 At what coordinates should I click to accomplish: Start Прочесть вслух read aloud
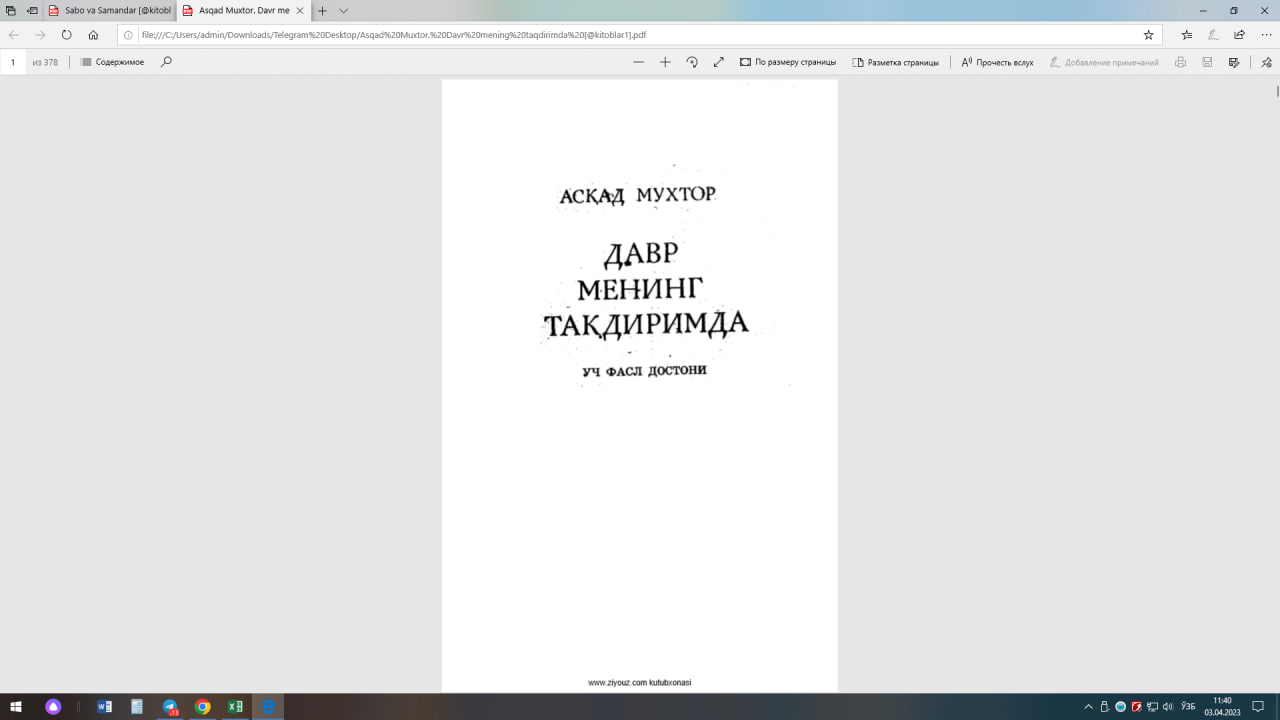(997, 62)
